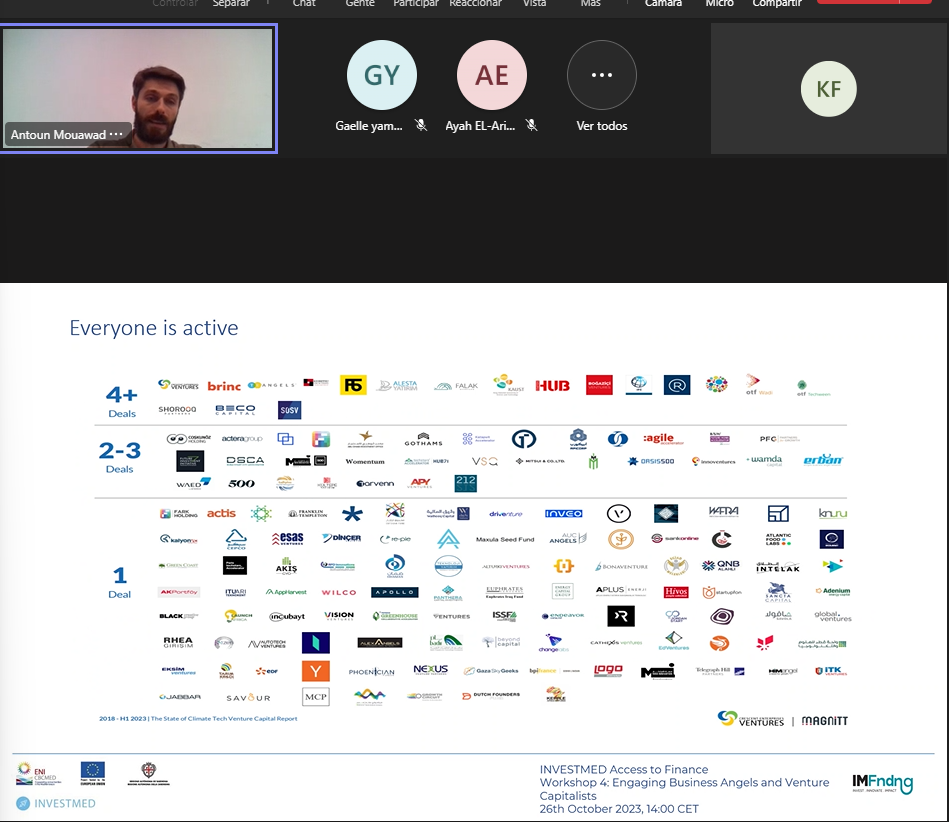Toggle the Cámara on or off
The width and height of the screenshot is (949, 822).
(663, 4)
